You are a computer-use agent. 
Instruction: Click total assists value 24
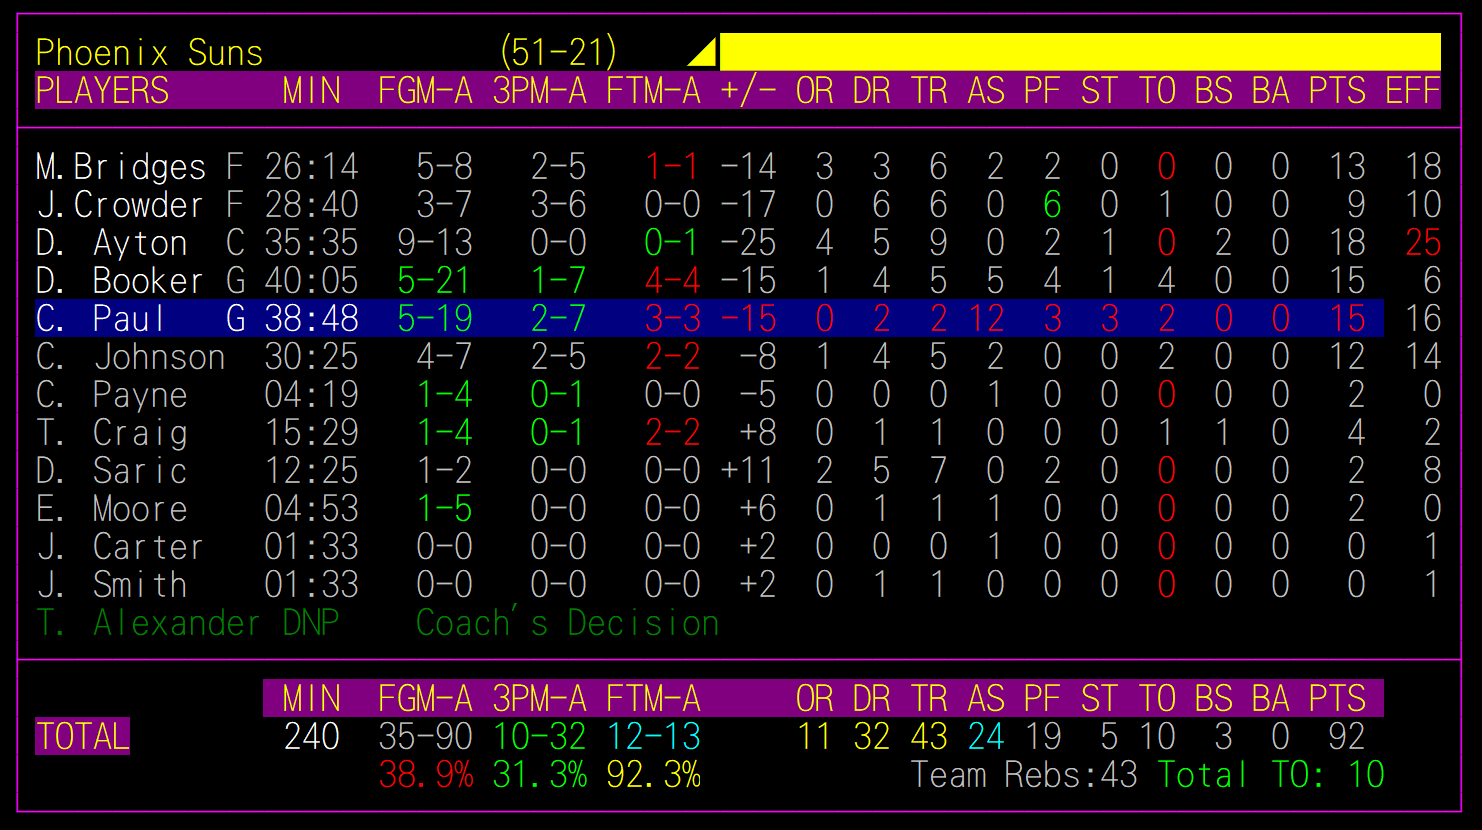[986, 737]
